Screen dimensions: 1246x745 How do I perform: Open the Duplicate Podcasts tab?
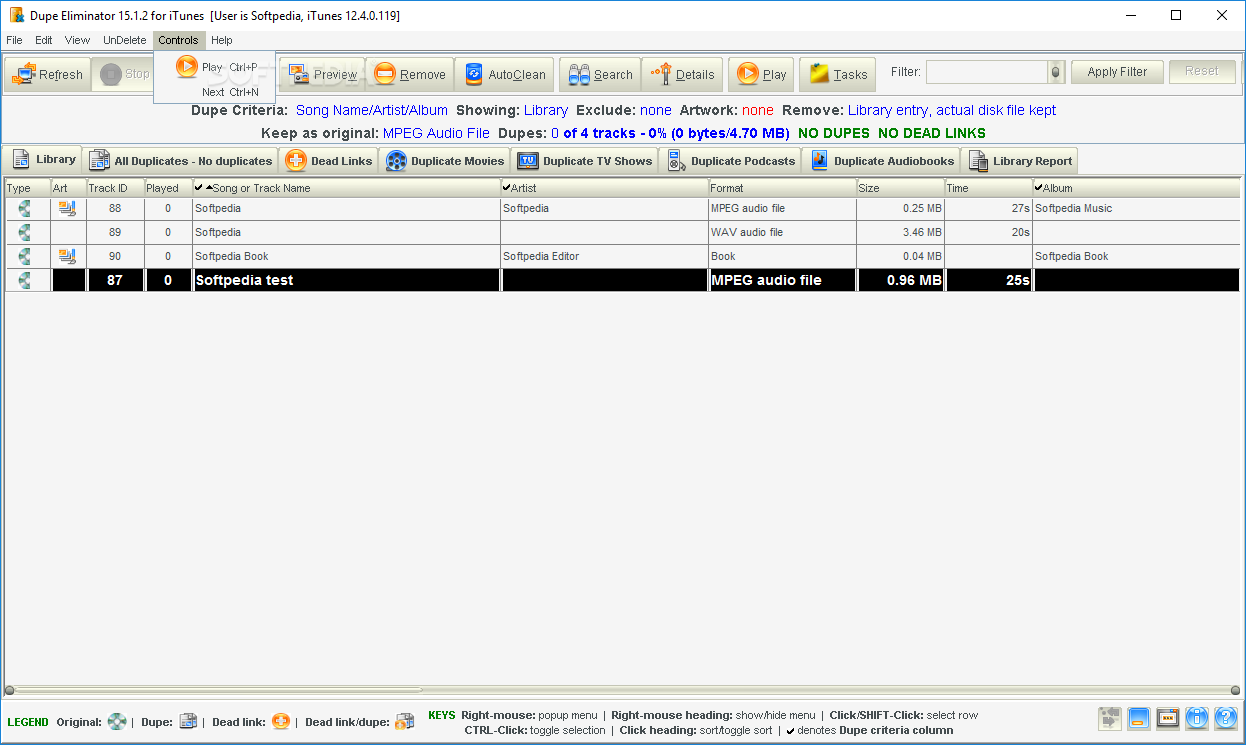pyautogui.click(x=730, y=160)
